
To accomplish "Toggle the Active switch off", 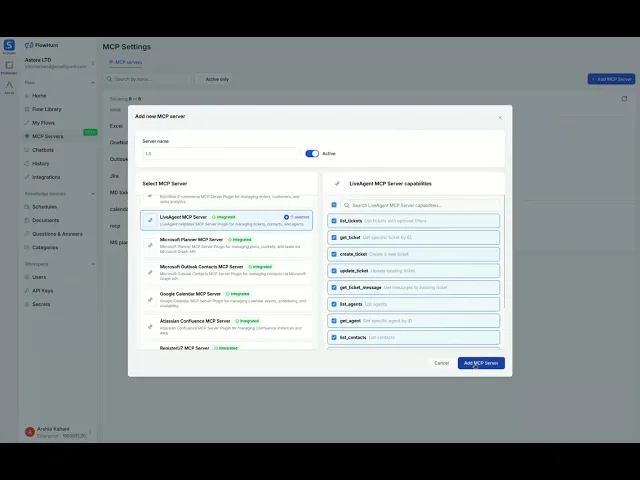I will (x=312, y=153).
